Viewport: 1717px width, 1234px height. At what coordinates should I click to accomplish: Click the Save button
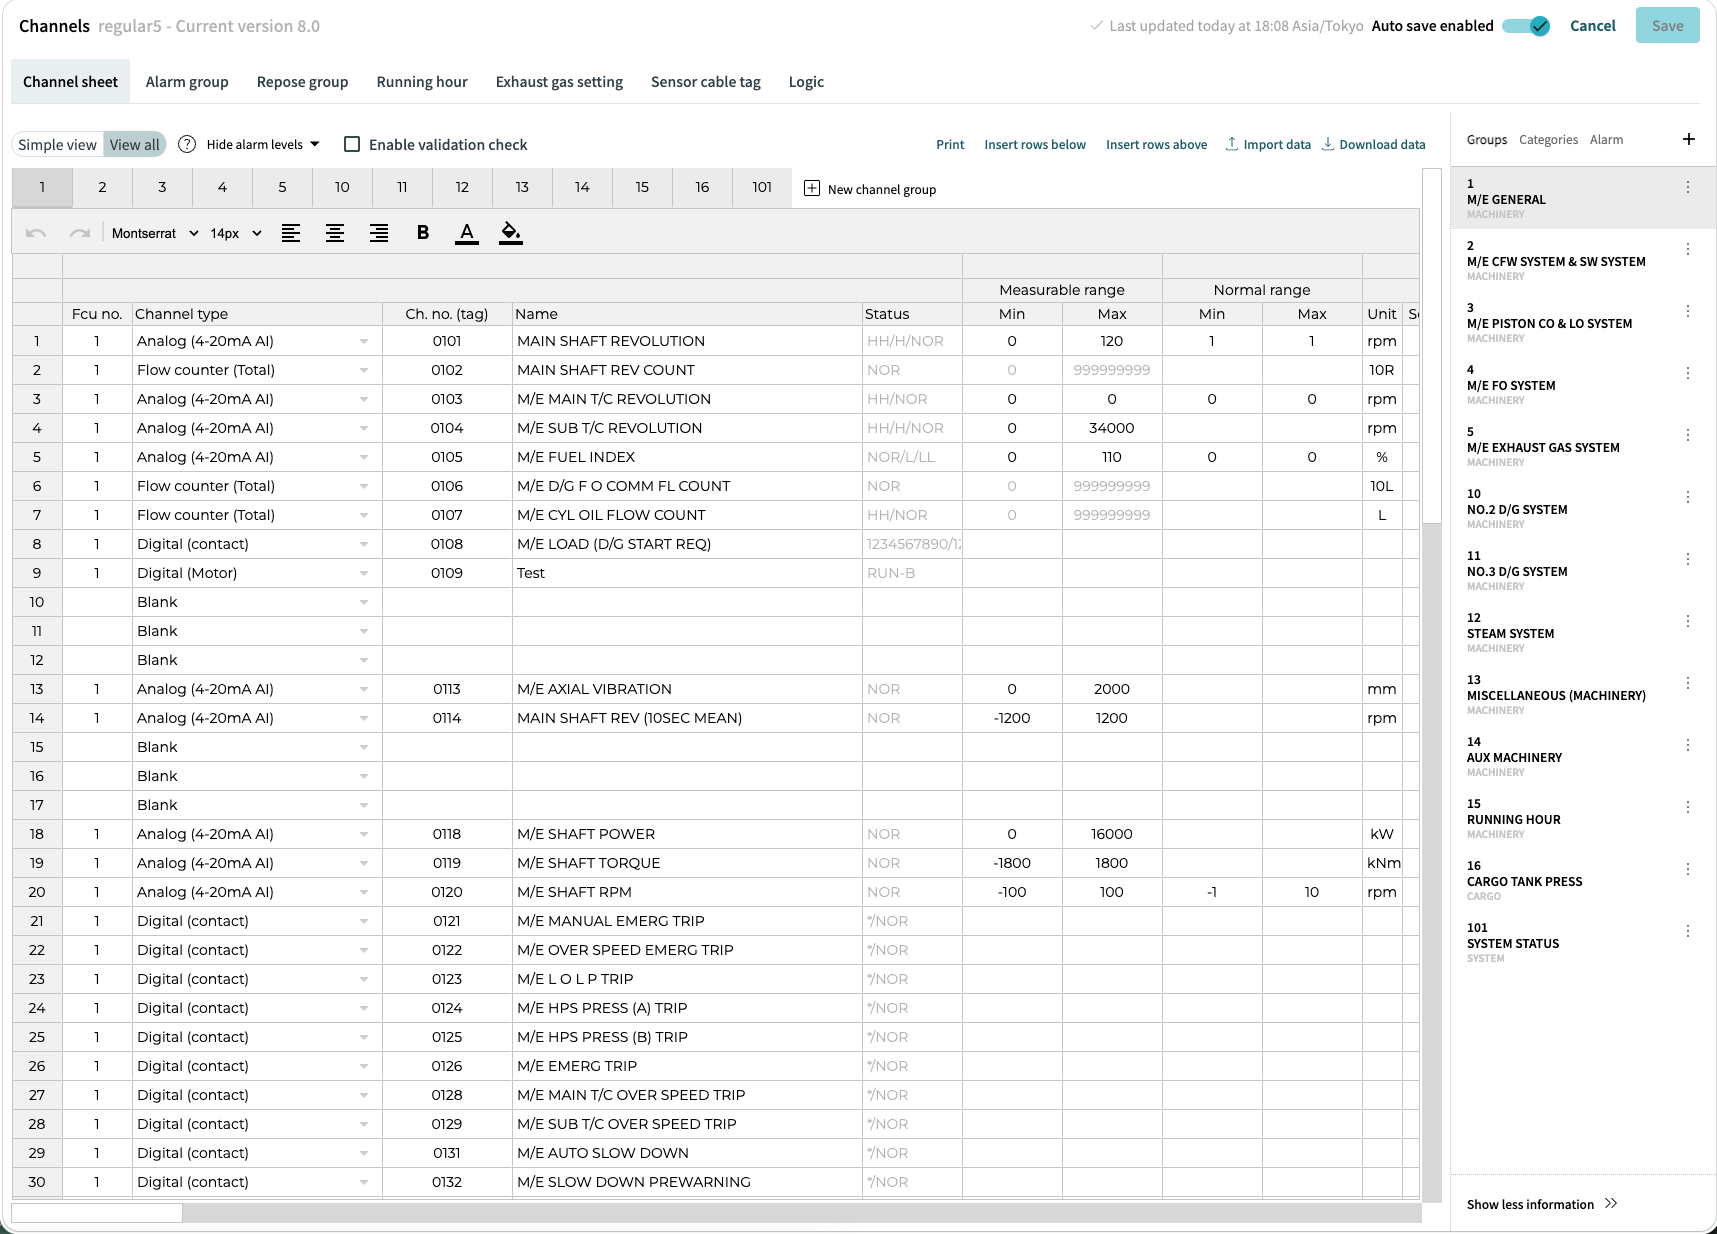point(1667,26)
